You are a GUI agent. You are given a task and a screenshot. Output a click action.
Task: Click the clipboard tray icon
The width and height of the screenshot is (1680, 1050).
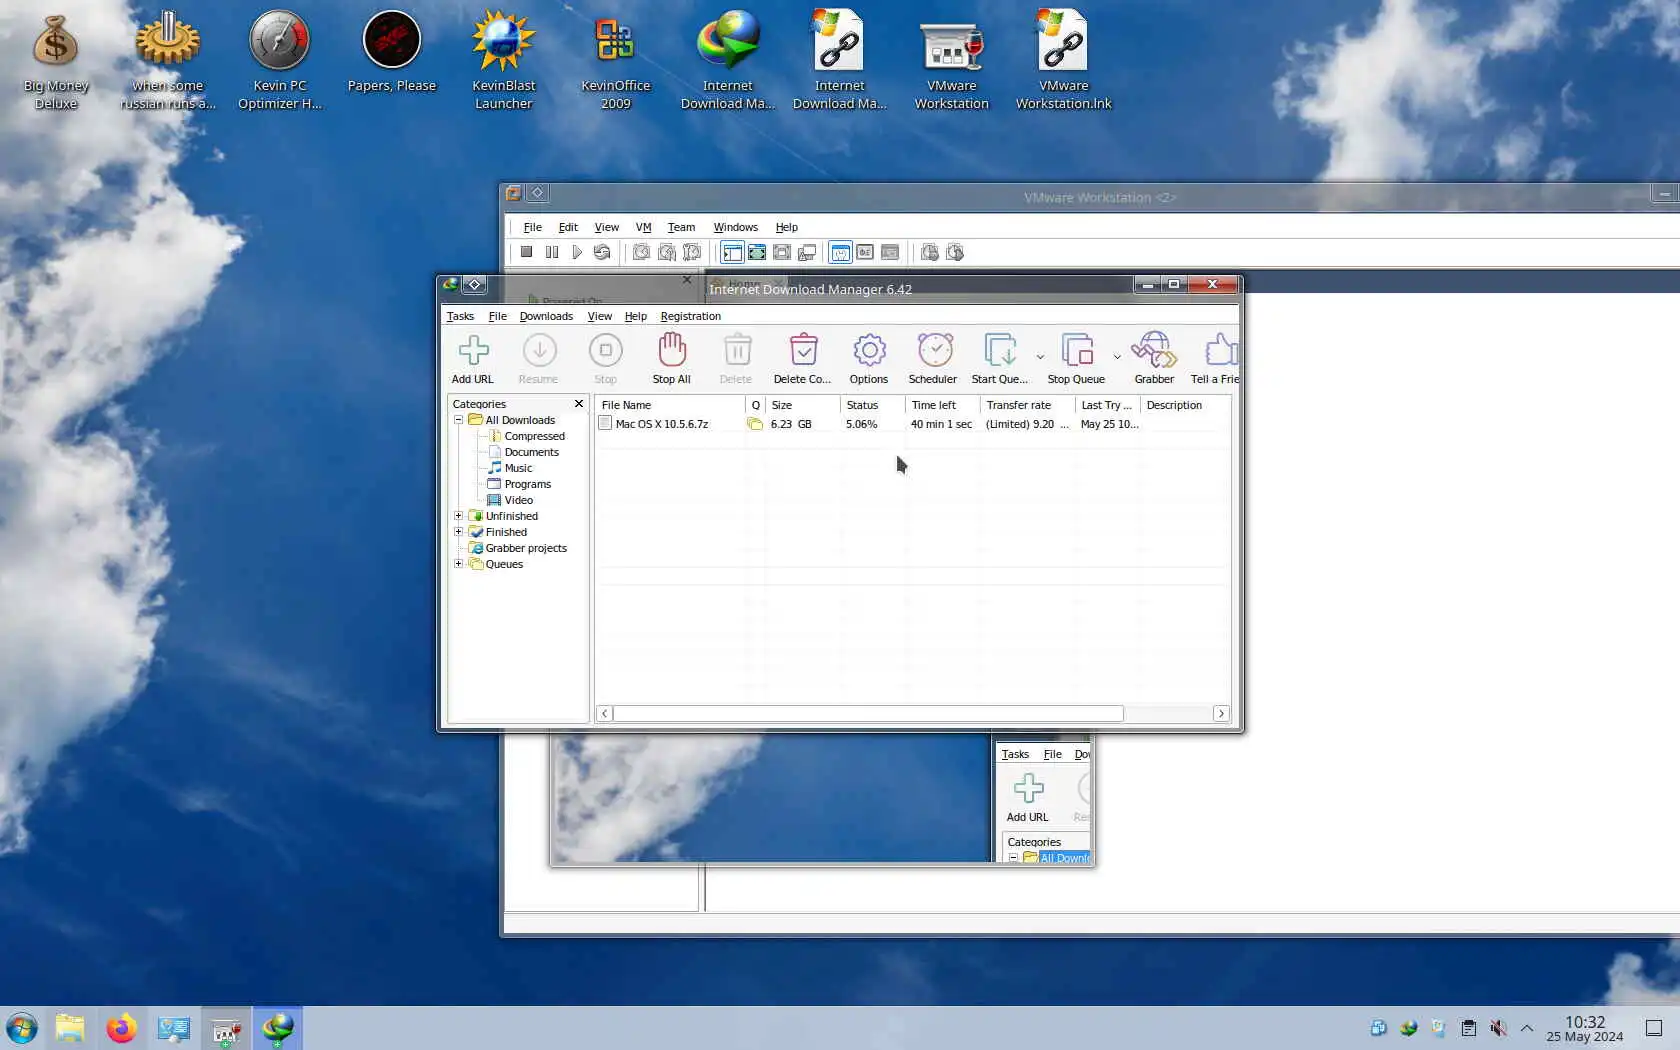1468,1028
